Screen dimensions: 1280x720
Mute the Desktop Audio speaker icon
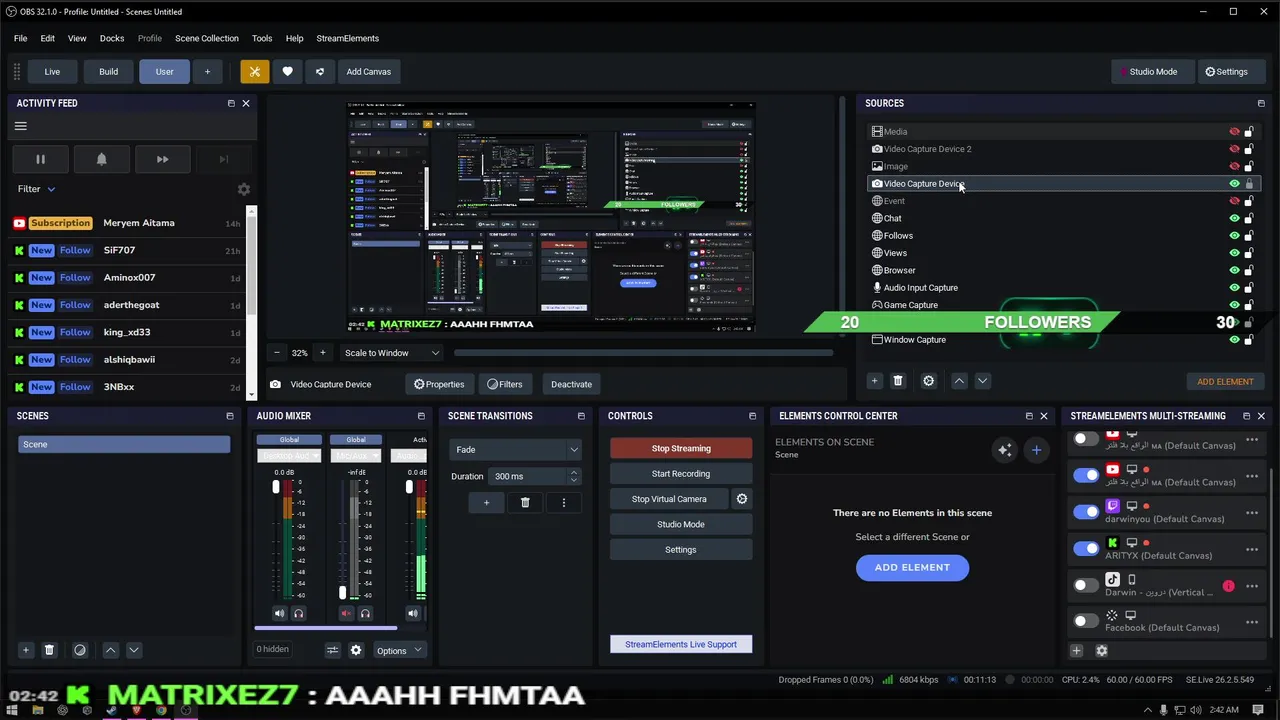click(280, 613)
